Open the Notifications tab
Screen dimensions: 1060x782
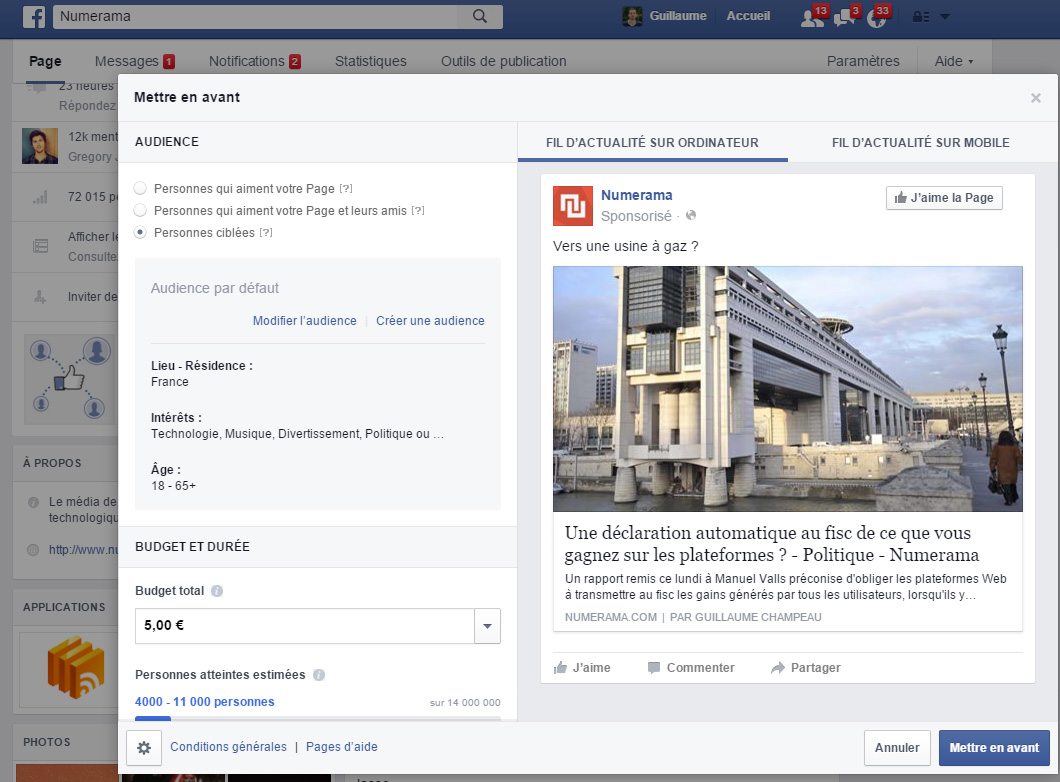coord(254,61)
